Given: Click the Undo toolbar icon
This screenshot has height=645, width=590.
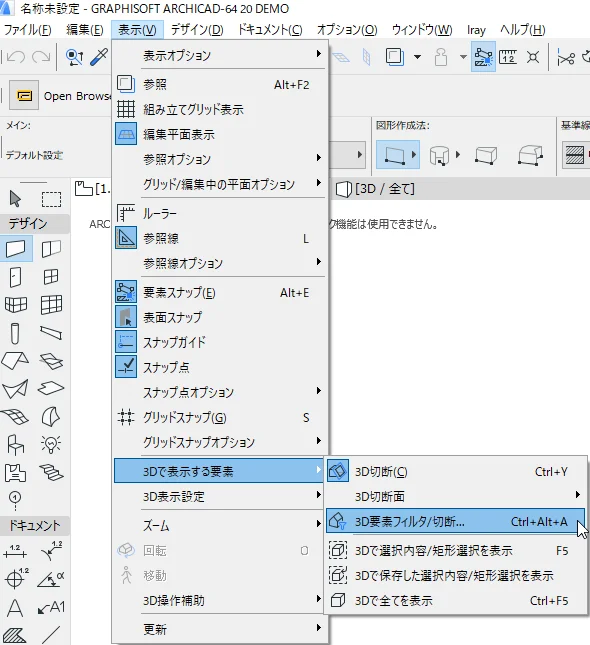Looking at the screenshot, I should point(16,57).
